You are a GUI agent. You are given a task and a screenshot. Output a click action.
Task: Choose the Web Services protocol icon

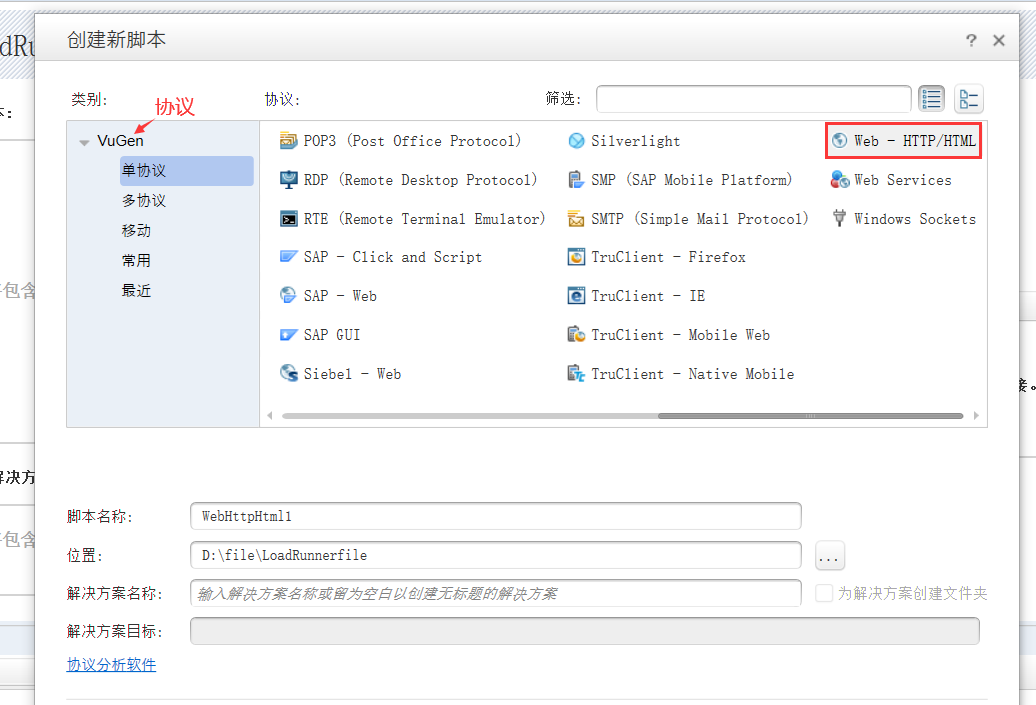point(839,180)
